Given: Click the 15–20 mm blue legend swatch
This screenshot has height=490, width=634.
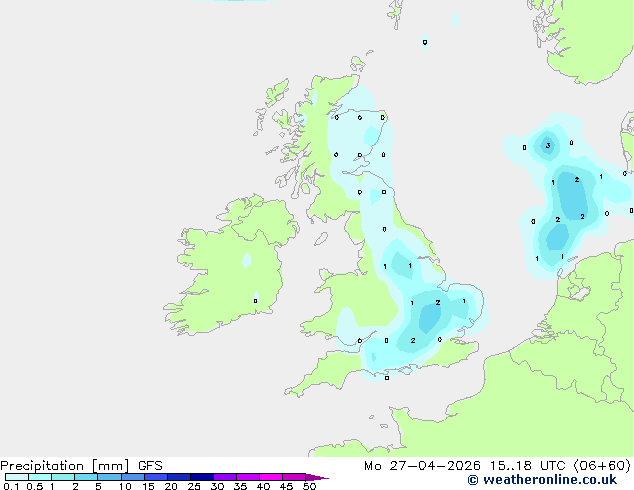Looking at the screenshot, I should click(x=156, y=477).
